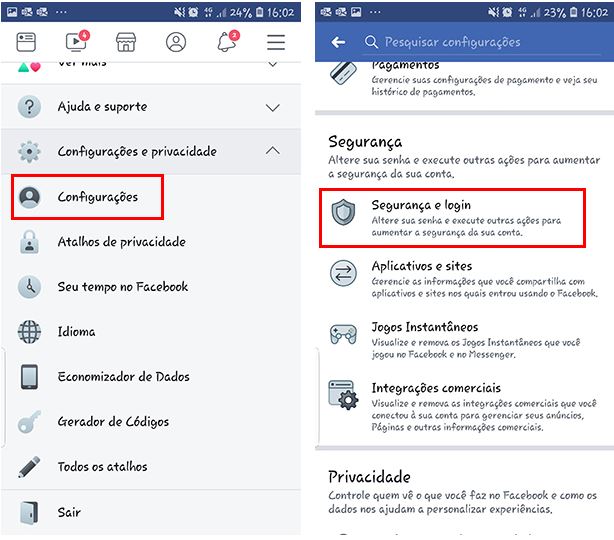Focus the Pesquisar configurações search field
Screen dimensions: 614x540
[x=482, y=42]
